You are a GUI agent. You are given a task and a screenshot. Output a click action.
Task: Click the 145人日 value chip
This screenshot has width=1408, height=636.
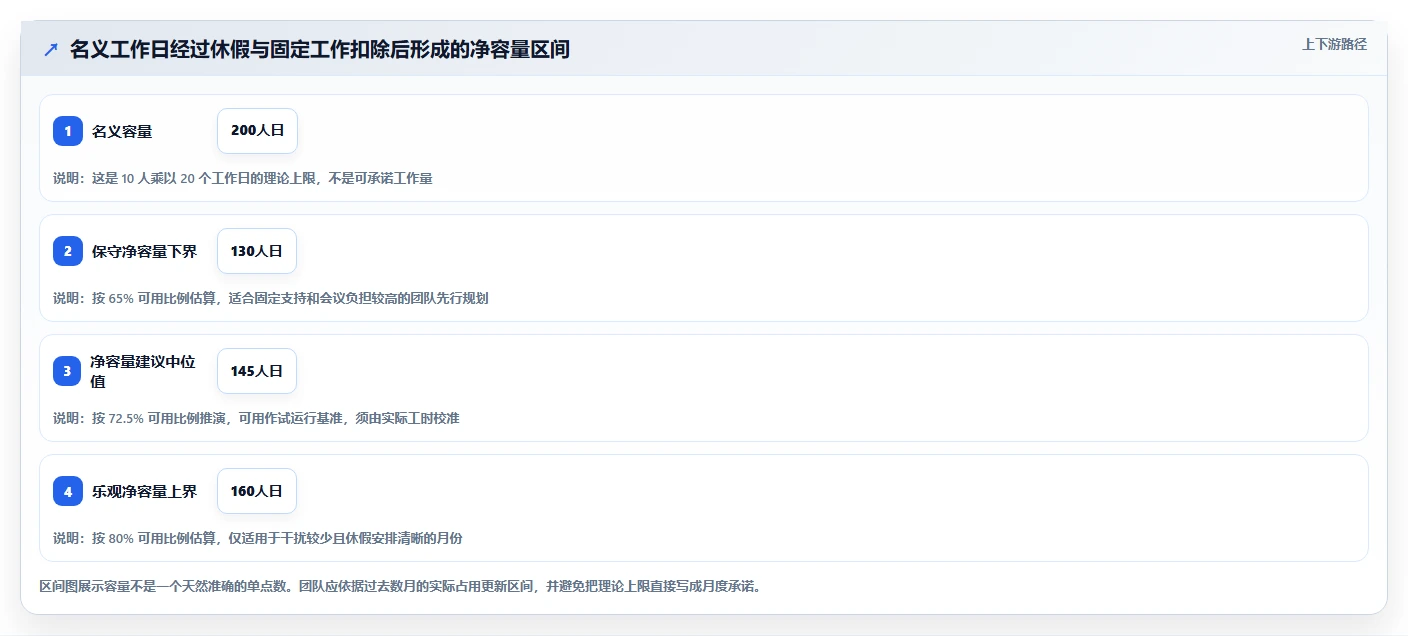point(257,371)
